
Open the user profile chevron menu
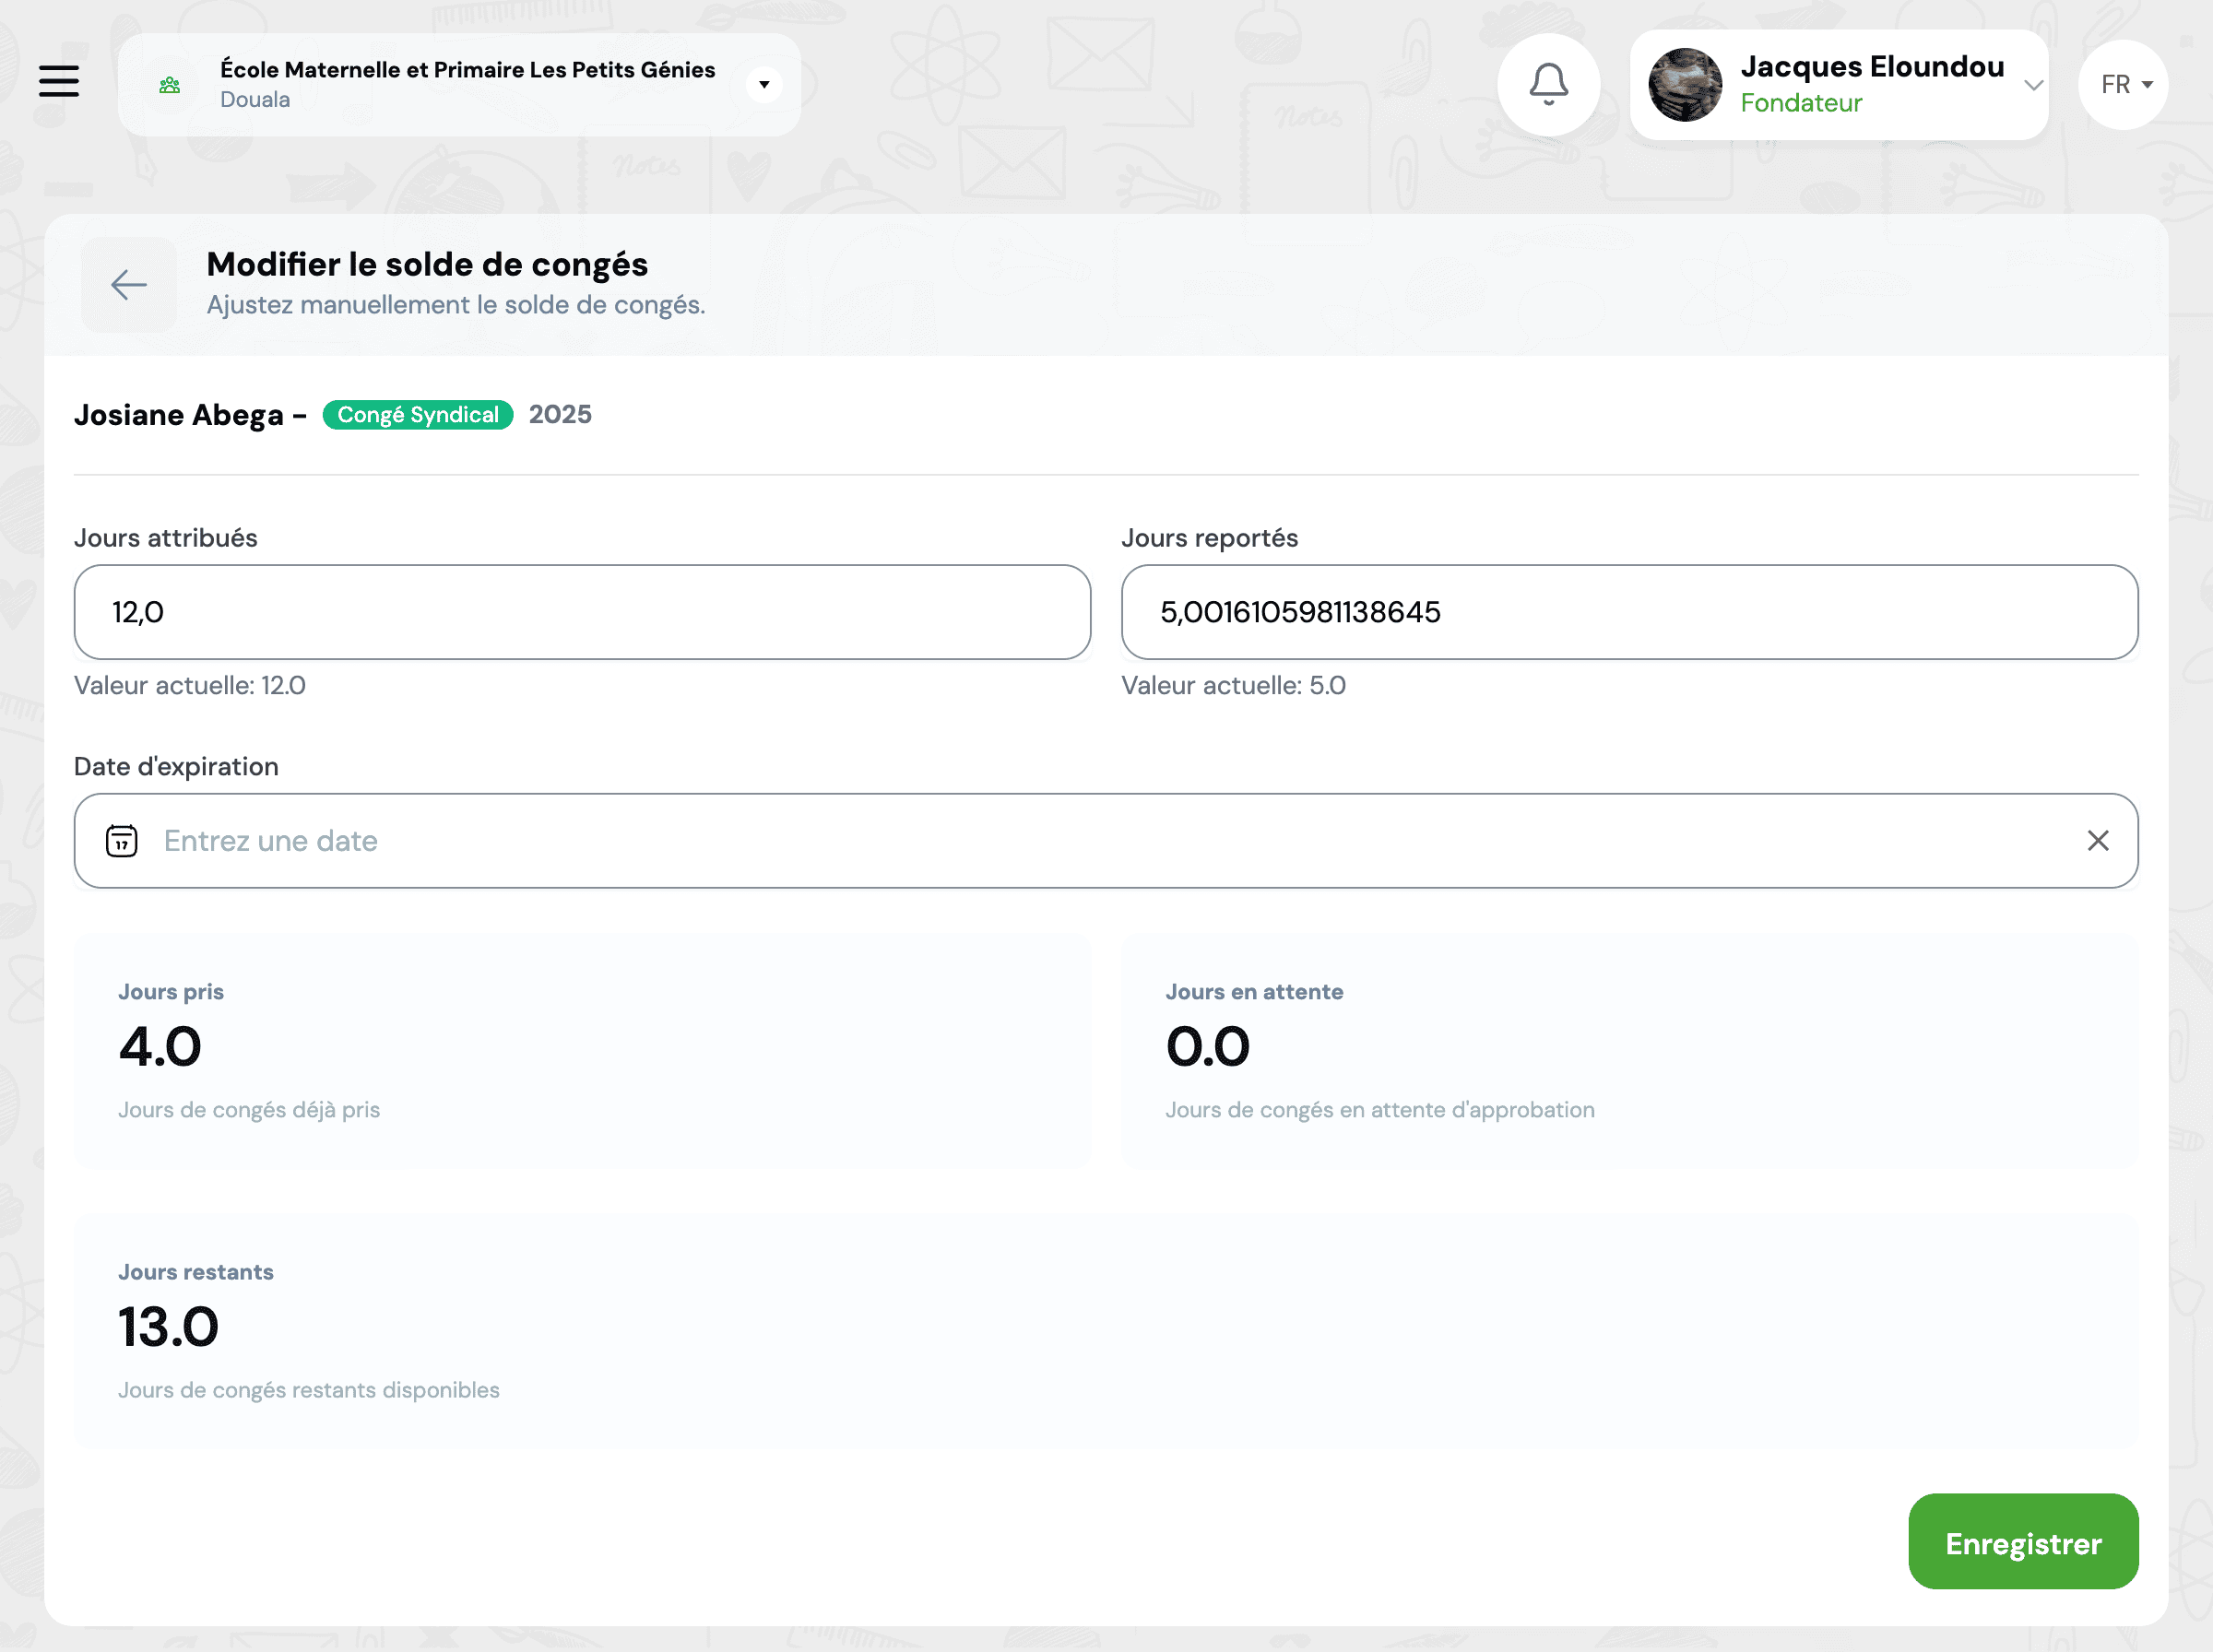point(2032,85)
